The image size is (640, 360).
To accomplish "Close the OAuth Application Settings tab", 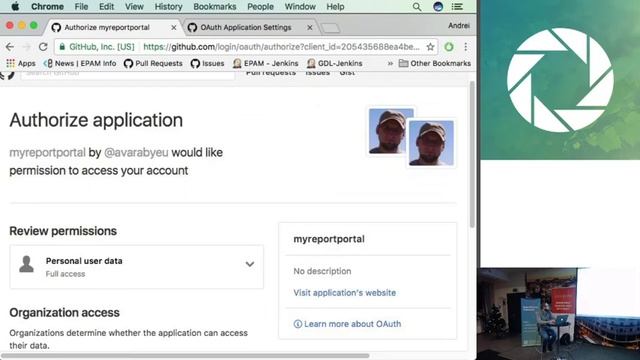I will click(x=310, y=27).
